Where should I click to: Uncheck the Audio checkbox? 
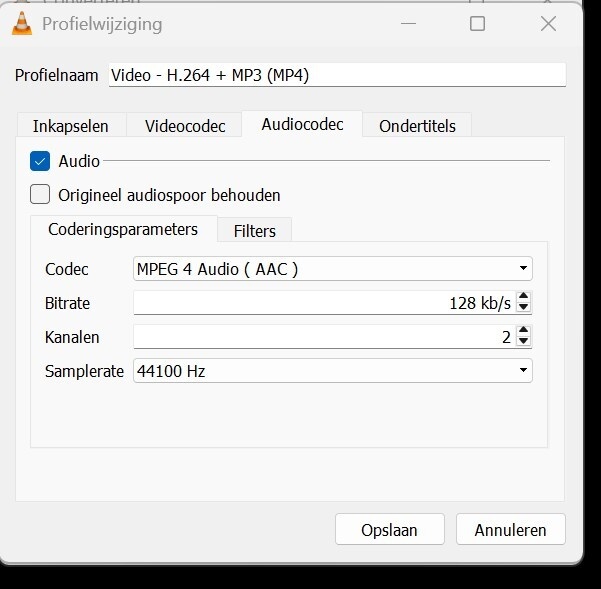tap(40, 161)
